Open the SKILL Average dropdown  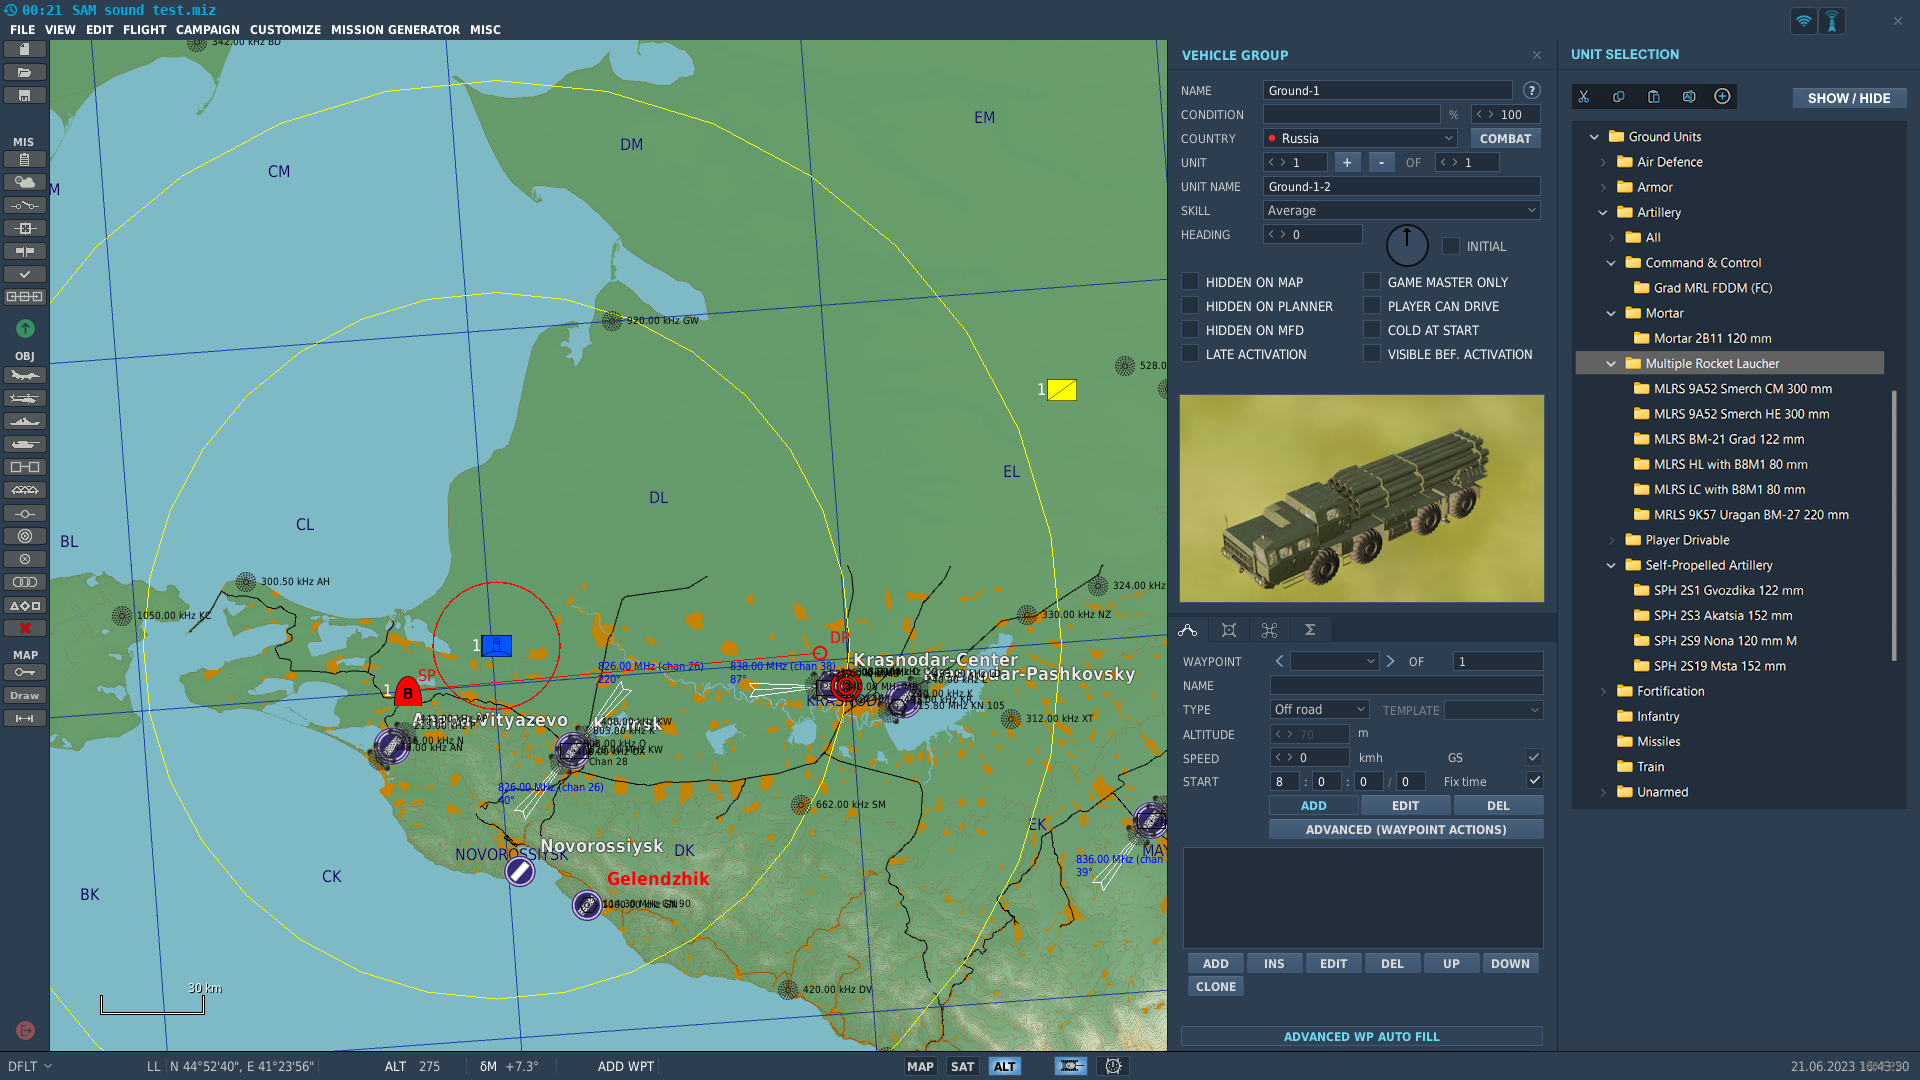coord(1401,210)
